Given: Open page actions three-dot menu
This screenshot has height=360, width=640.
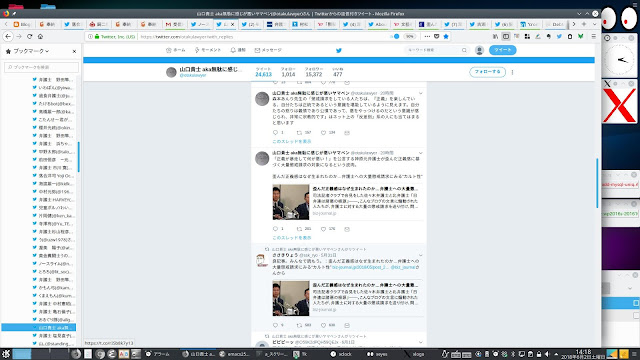Looking at the screenshot, I should [x=427, y=36].
